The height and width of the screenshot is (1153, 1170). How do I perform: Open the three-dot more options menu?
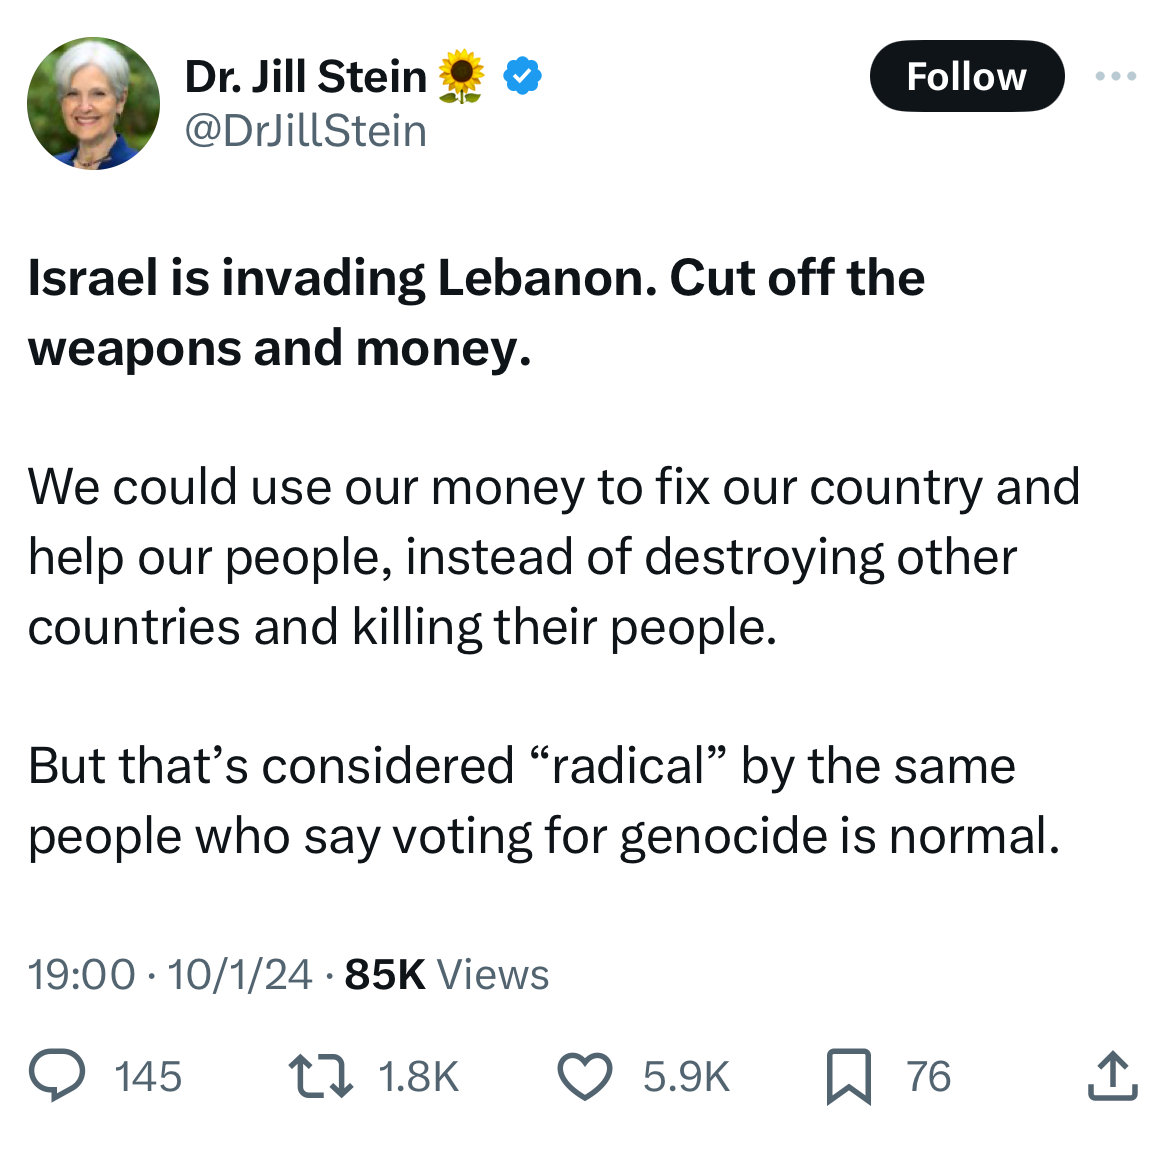(1116, 76)
